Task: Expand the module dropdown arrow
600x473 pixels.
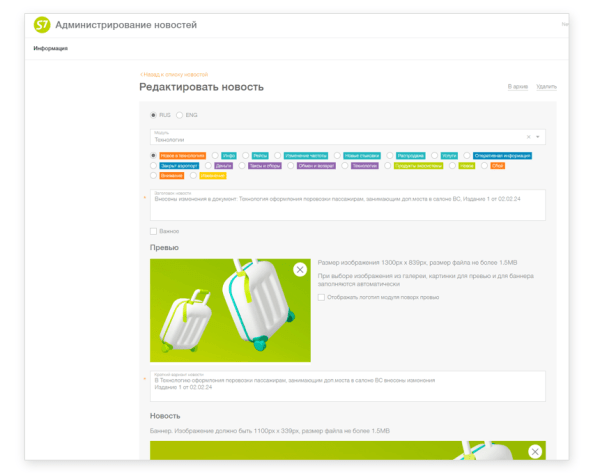Action: [538, 137]
